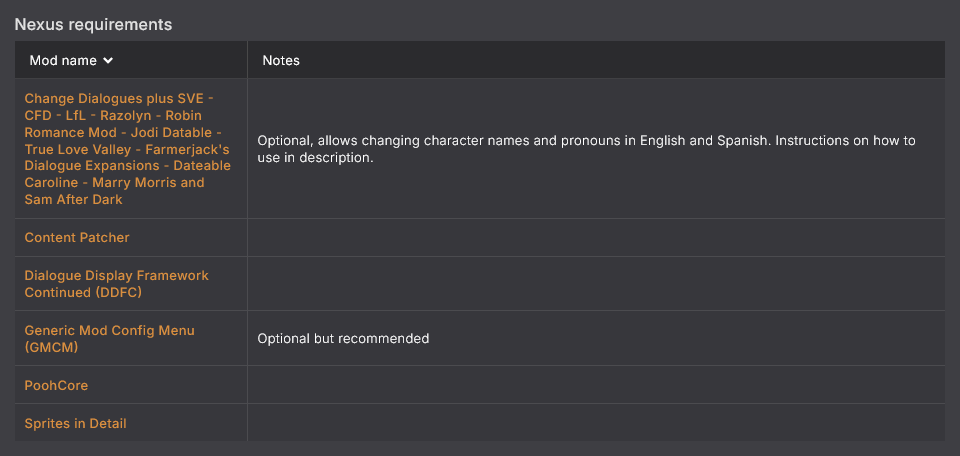Click the Nexus requirements section heading

coord(93,24)
